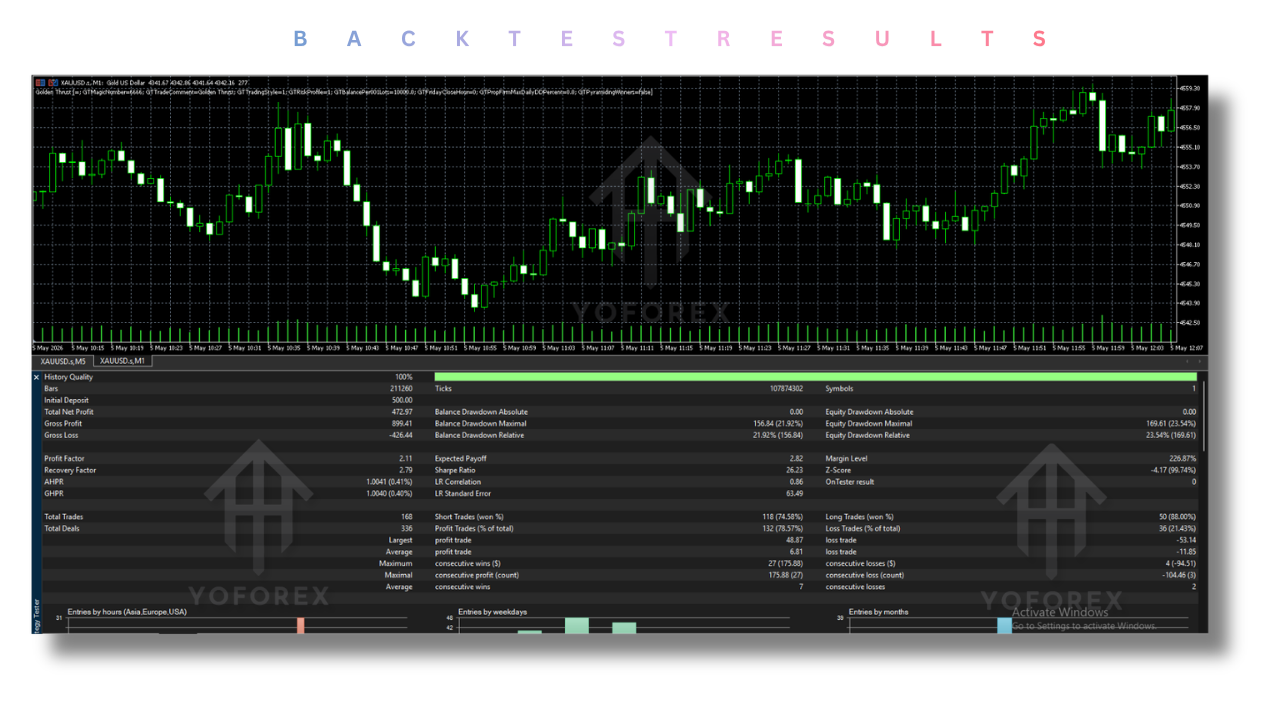Select the LR Correlation value 0.86
Screen dimensions: 1280x720
[796, 482]
